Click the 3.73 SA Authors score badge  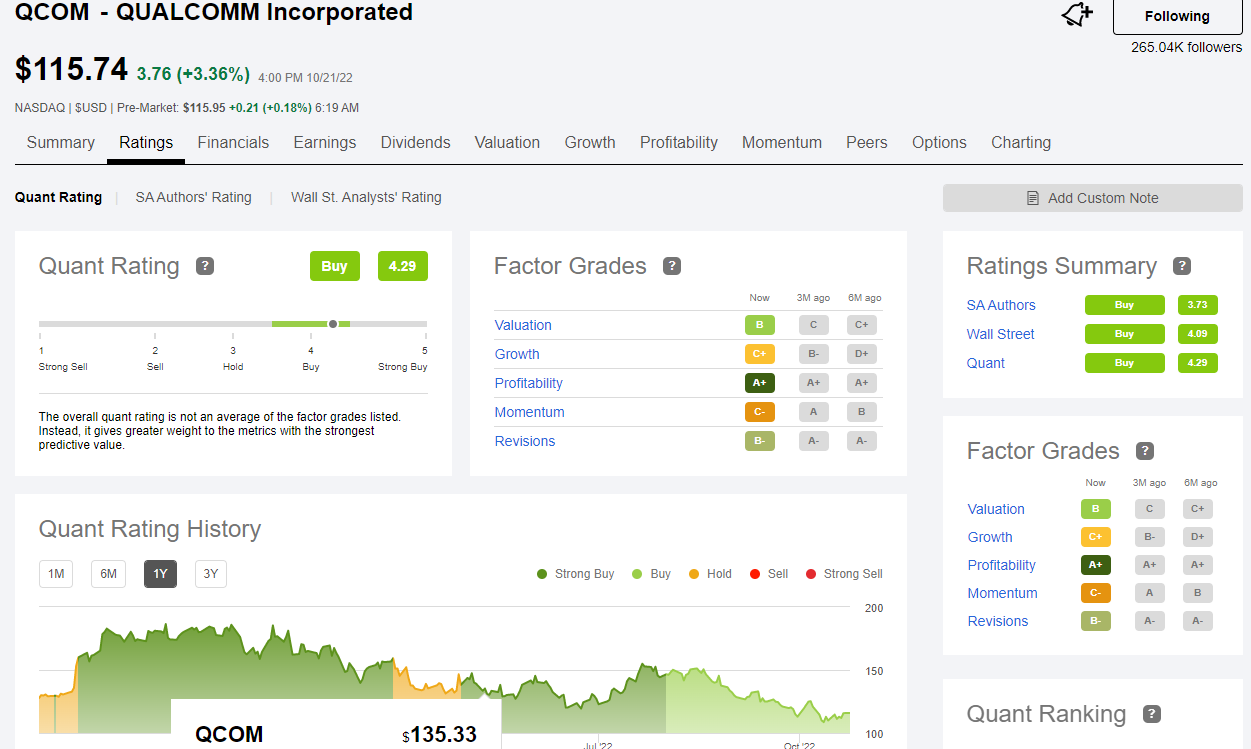[1197, 305]
